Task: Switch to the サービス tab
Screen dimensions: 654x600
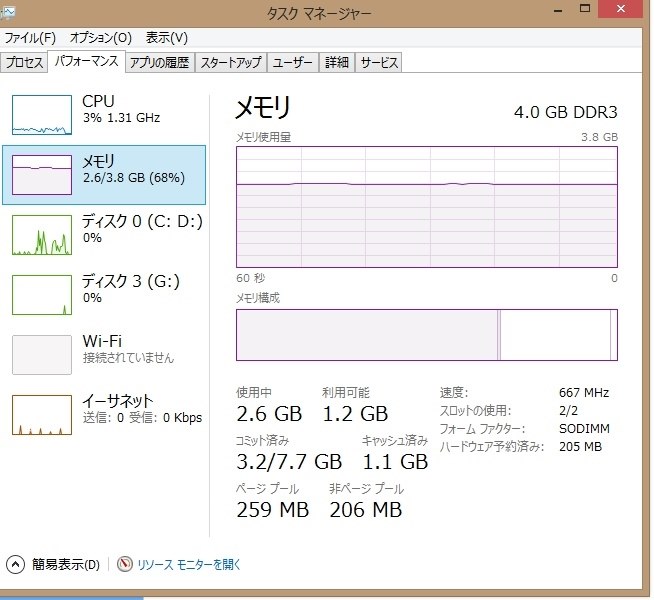Action: pyautogui.click(x=379, y=62)
